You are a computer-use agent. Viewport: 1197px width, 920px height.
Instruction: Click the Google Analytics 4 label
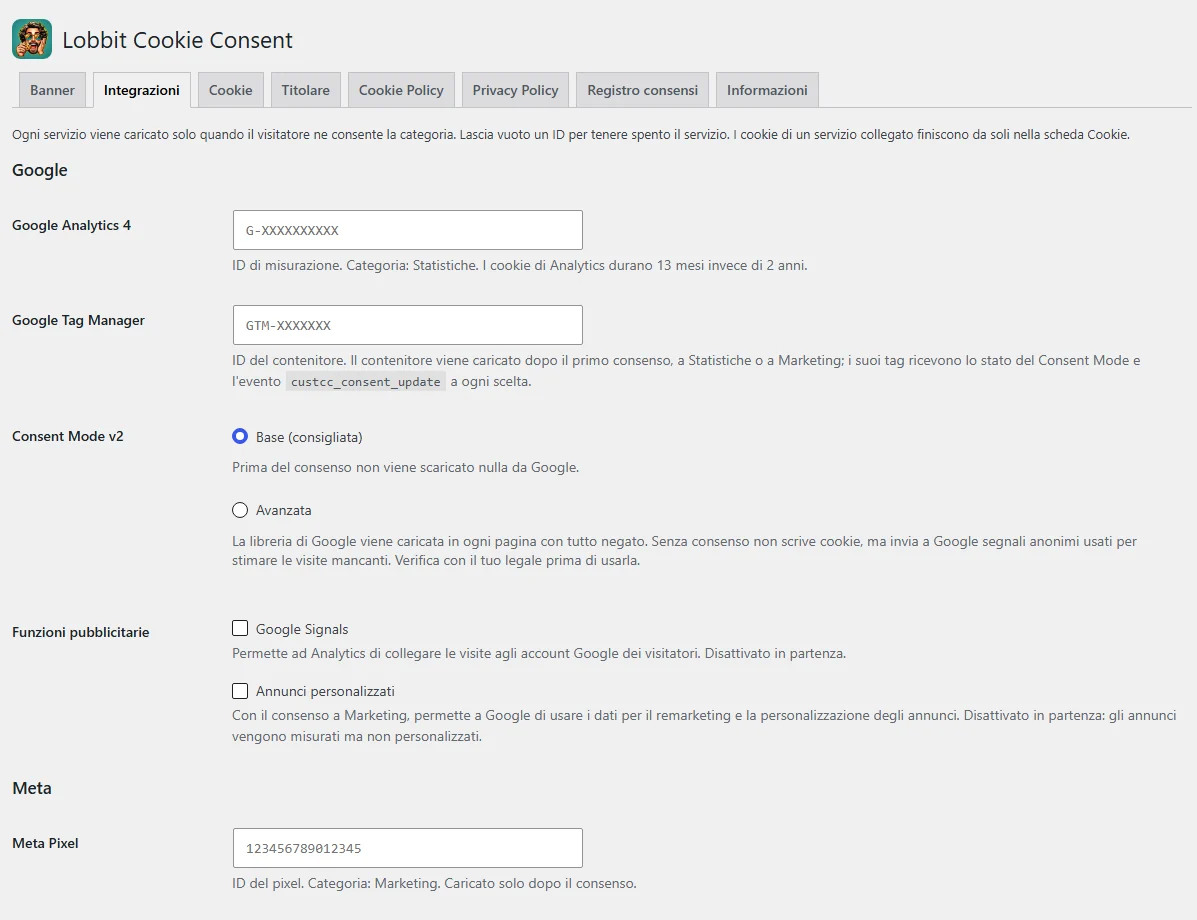click(x=71, y=225)
